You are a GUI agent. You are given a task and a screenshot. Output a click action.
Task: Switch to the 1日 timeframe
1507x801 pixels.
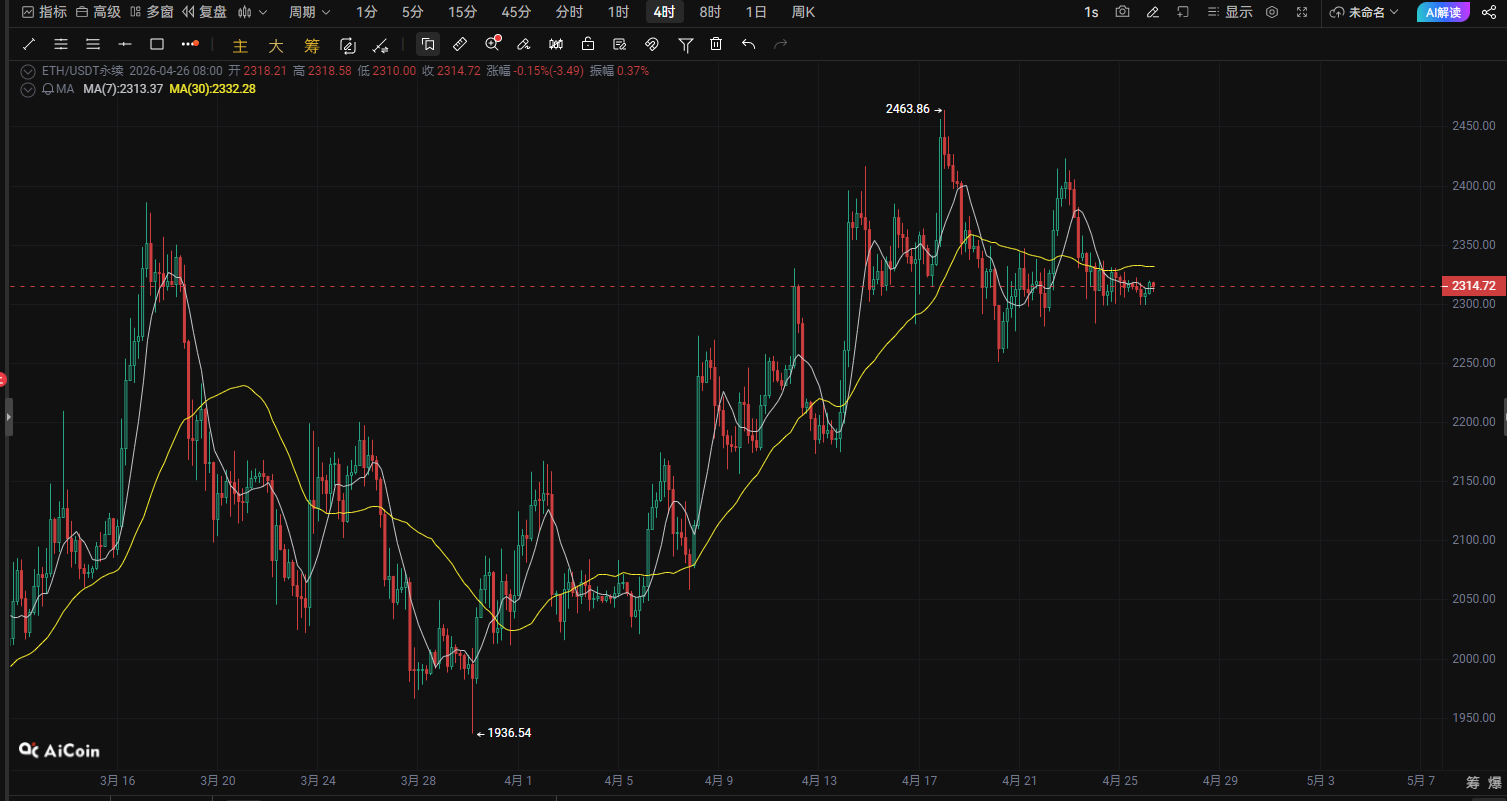(756, 12)
